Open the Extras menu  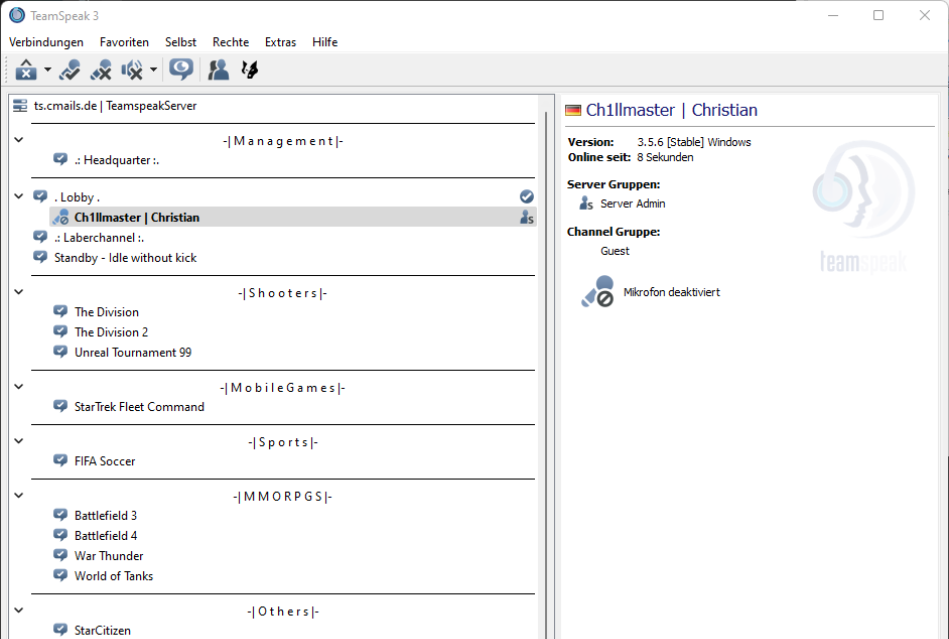point(280,42)
